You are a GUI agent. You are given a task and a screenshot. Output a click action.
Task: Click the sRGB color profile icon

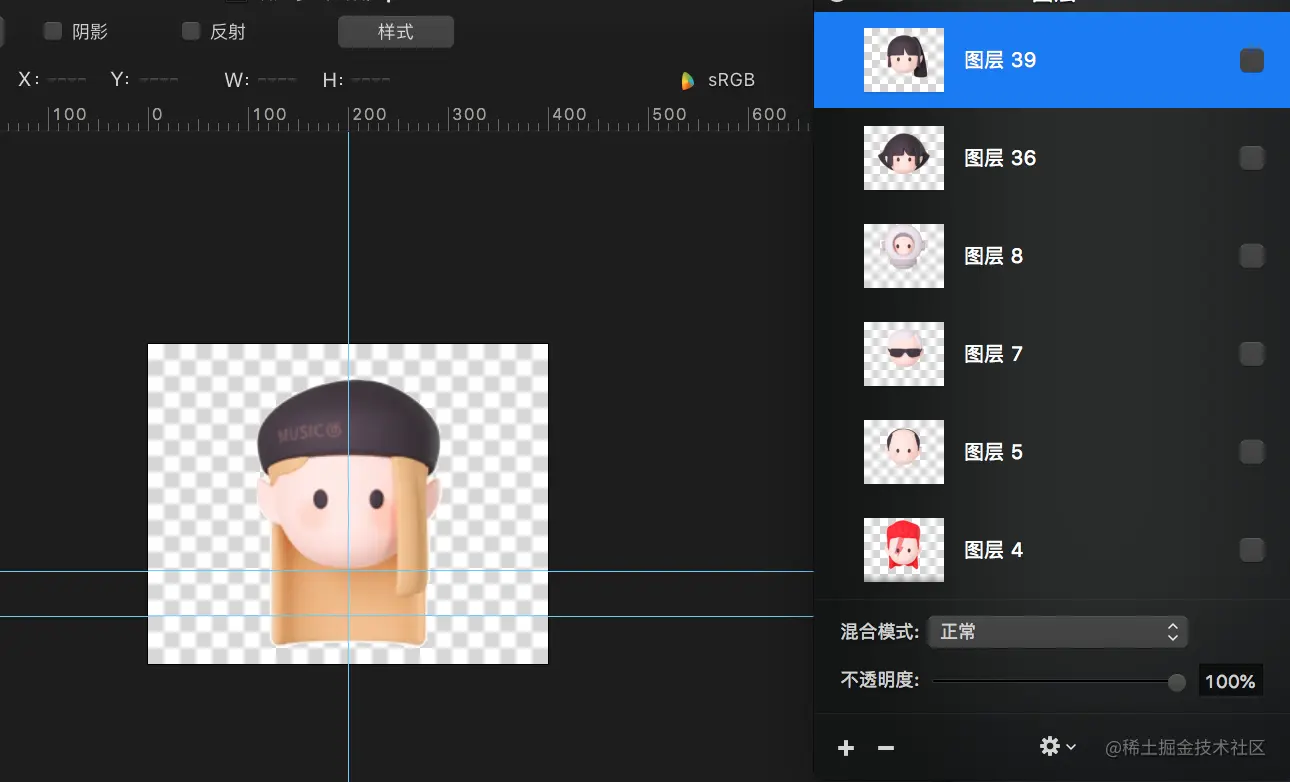click(x=688, y=80)
